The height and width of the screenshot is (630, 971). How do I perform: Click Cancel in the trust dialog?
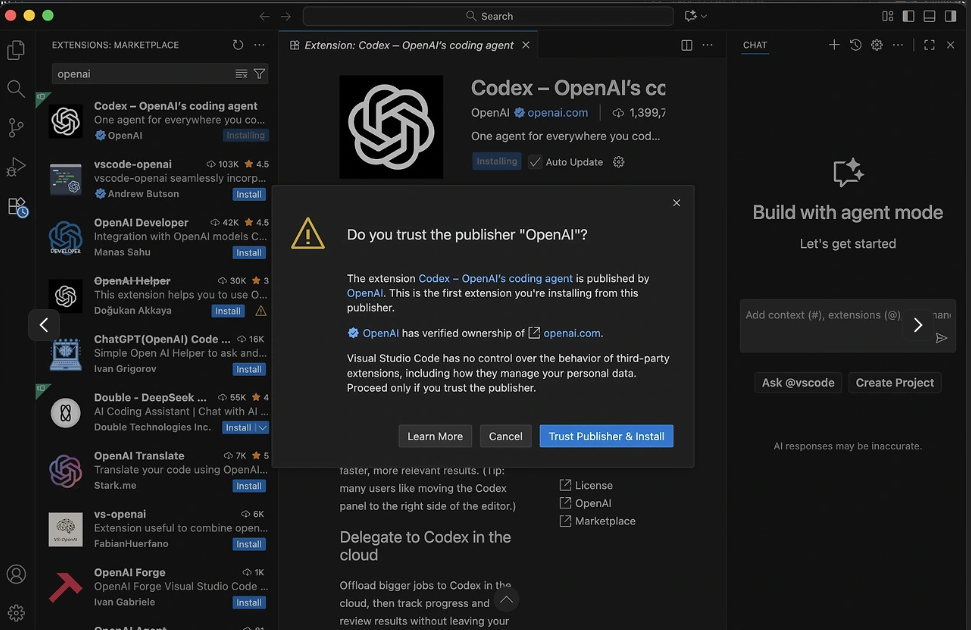coord(505,436)
